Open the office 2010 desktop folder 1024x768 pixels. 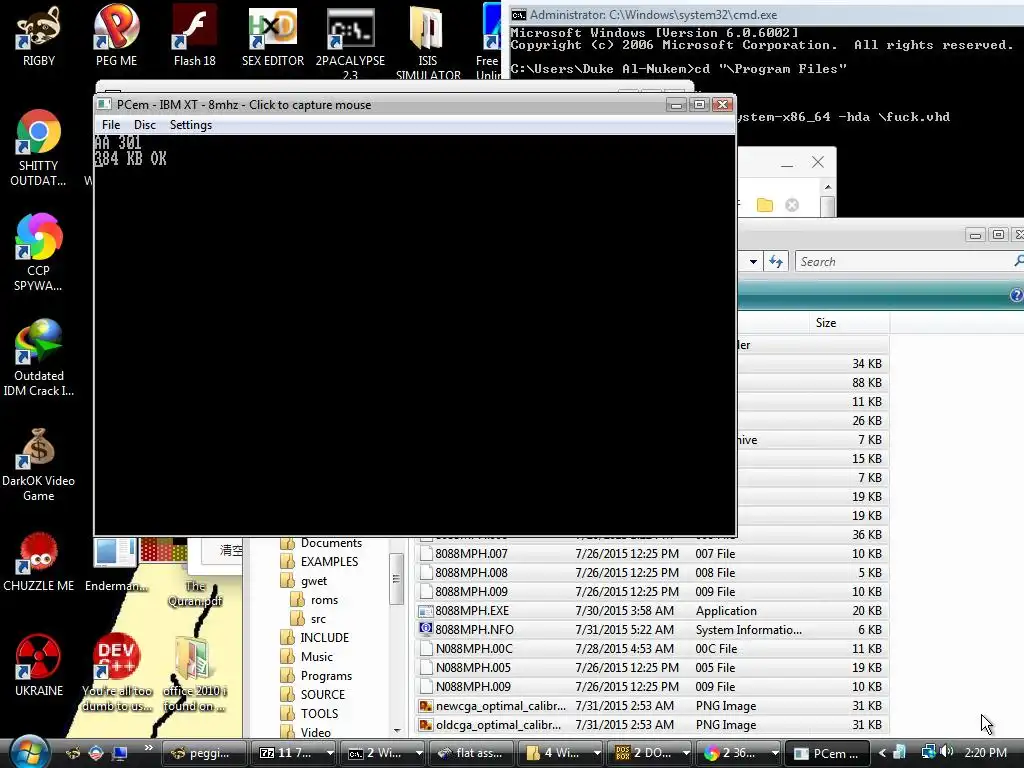coord(194,673)
